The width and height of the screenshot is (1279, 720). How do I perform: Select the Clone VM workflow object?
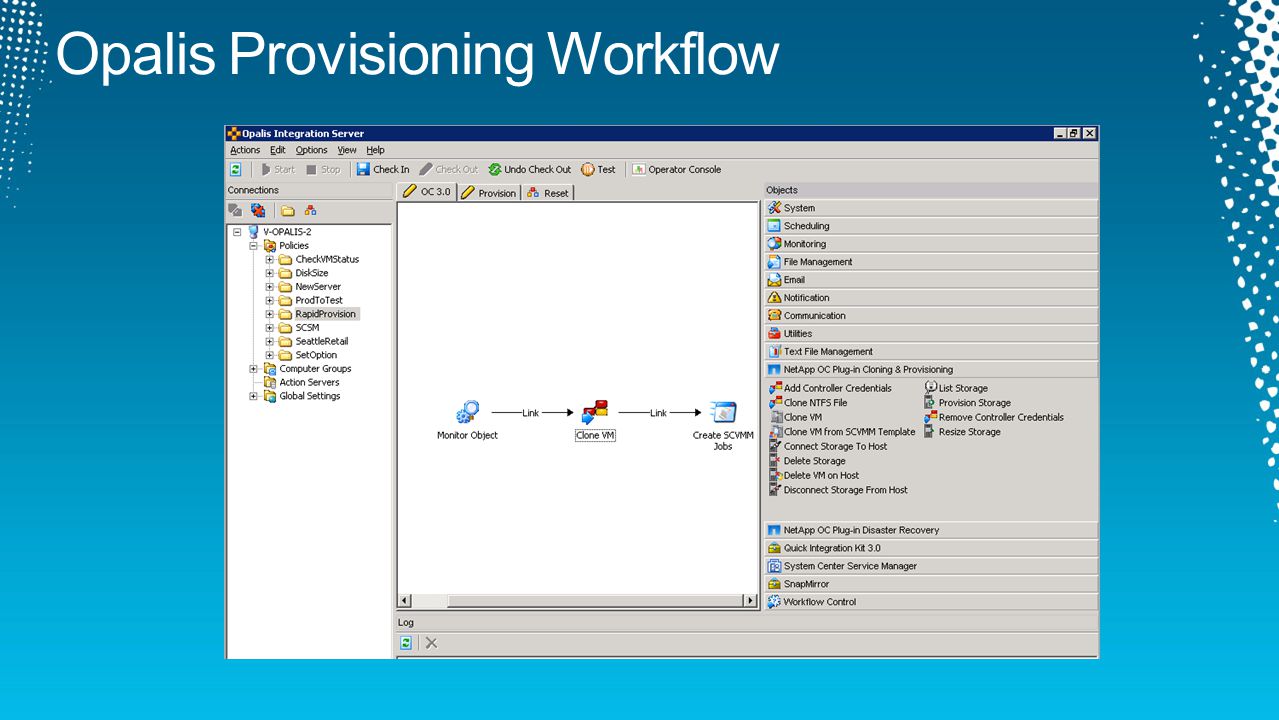coord(595,412)
